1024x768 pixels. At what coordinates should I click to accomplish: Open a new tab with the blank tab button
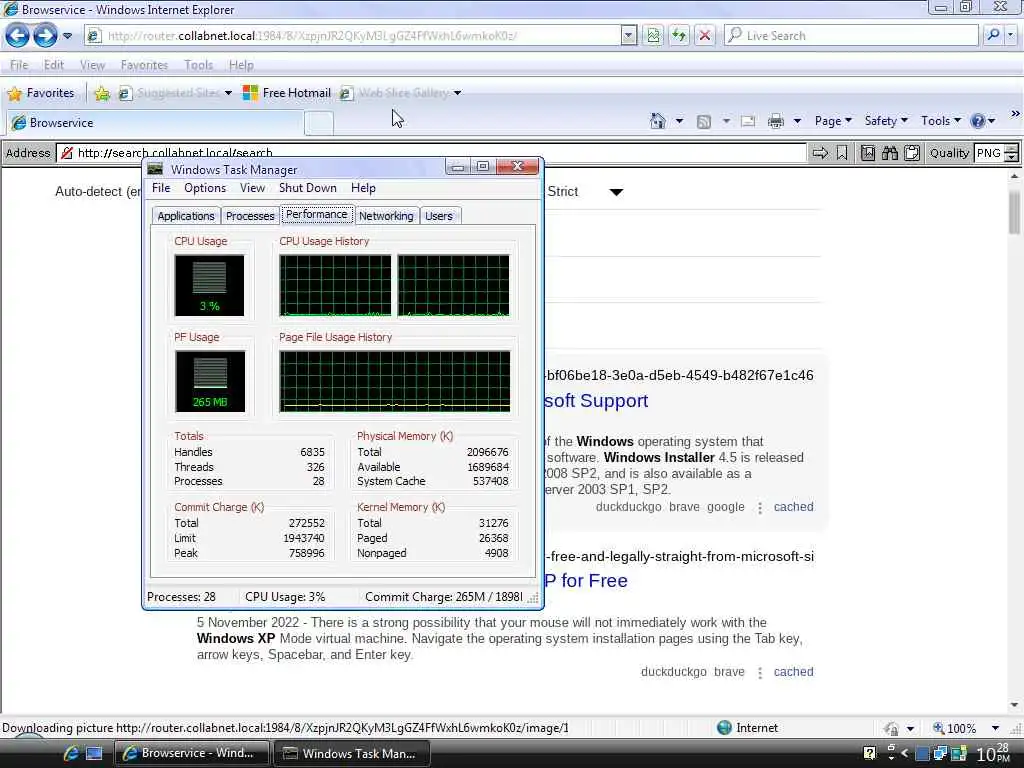pos(319,123)
